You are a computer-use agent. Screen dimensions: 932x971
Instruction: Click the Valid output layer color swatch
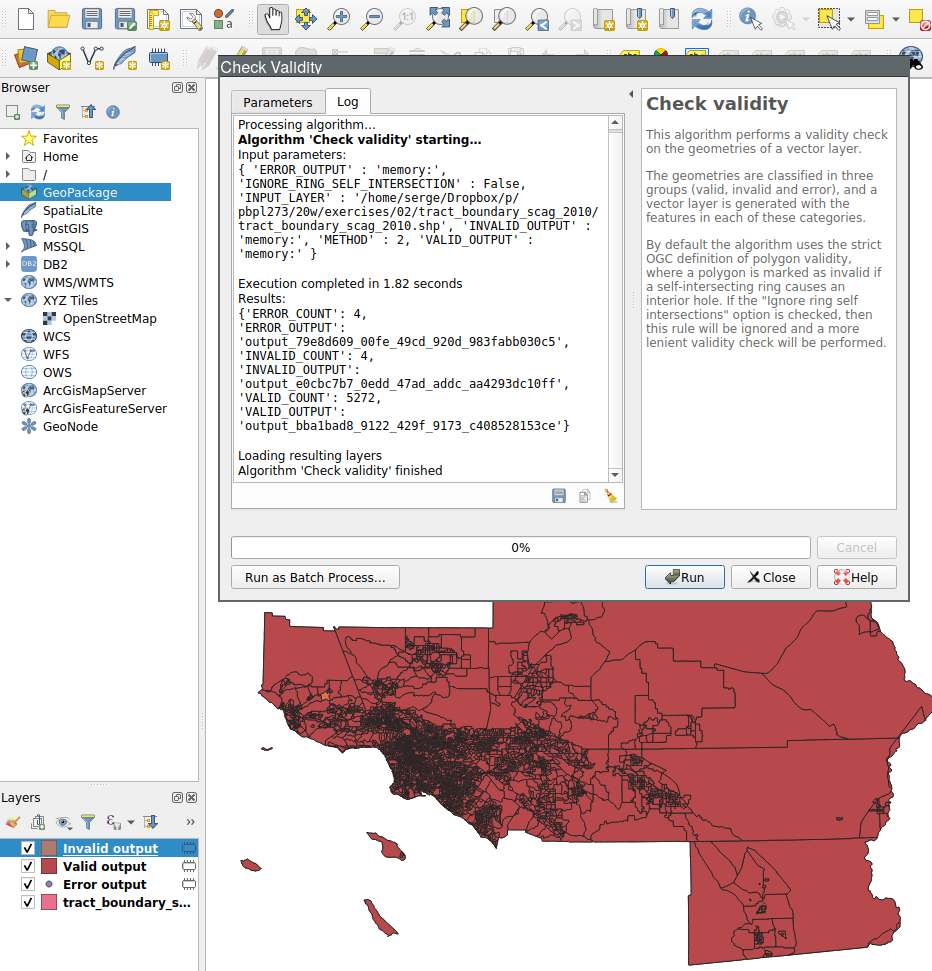(48, 866)
